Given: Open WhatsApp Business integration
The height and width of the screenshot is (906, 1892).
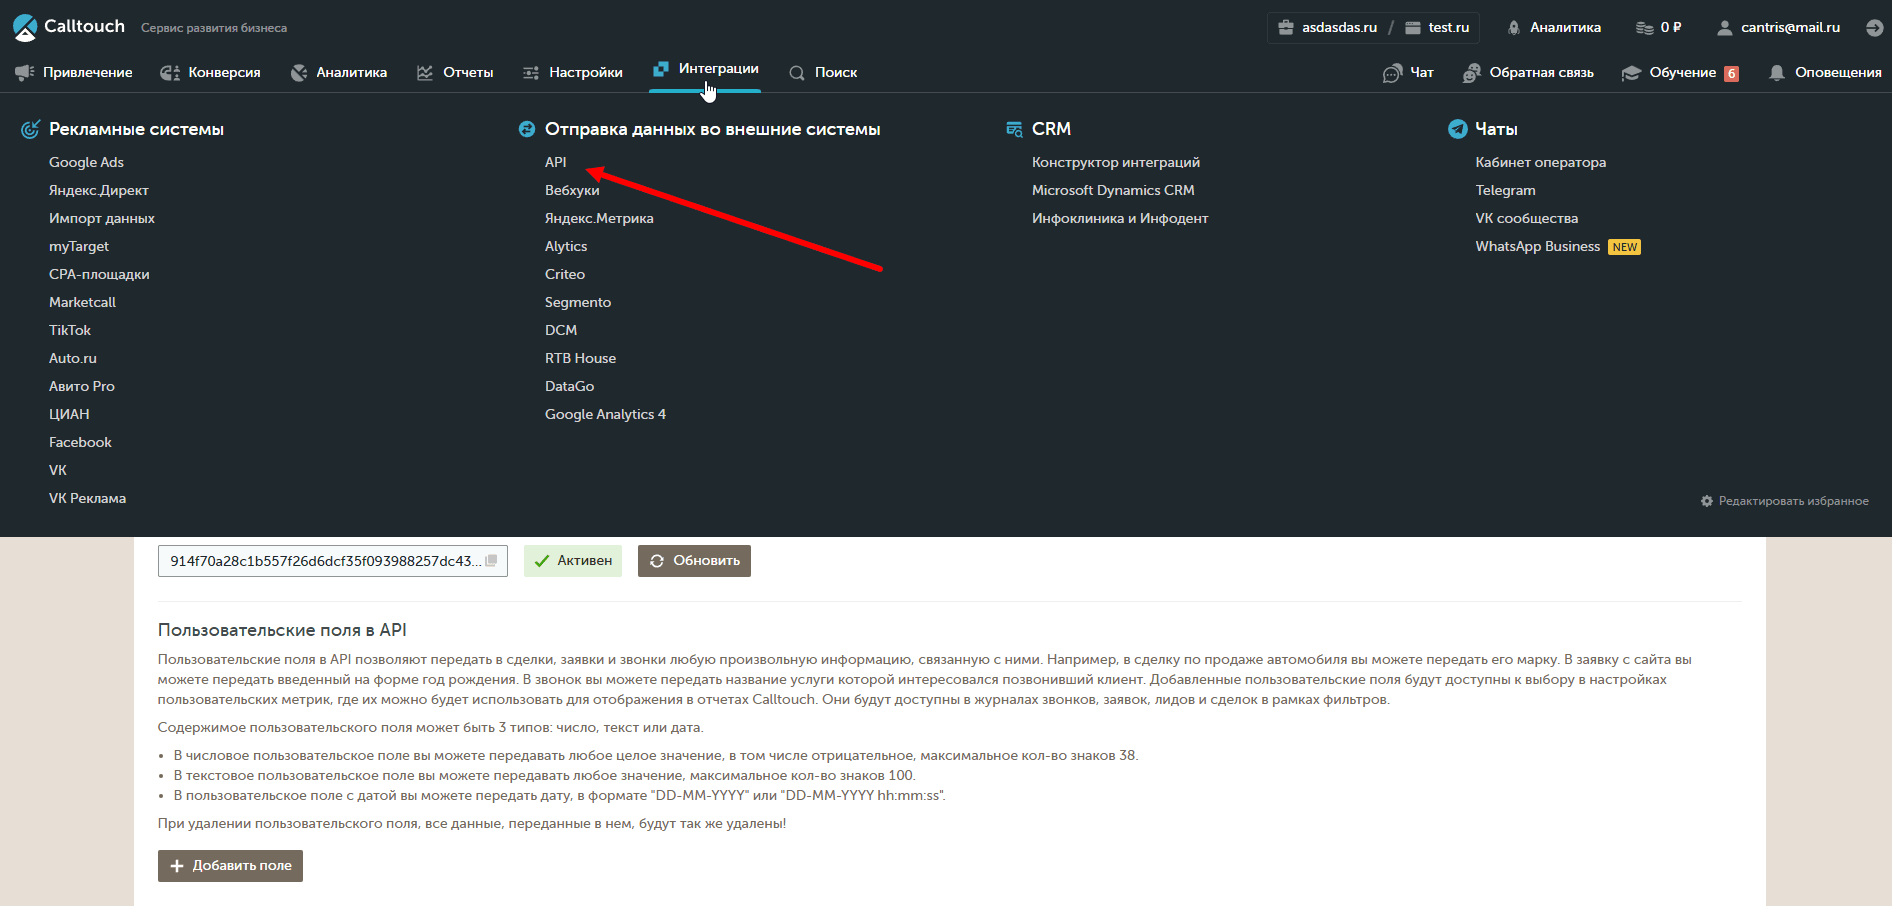Looking at the screenshot, I should [x=1538, y=246].
